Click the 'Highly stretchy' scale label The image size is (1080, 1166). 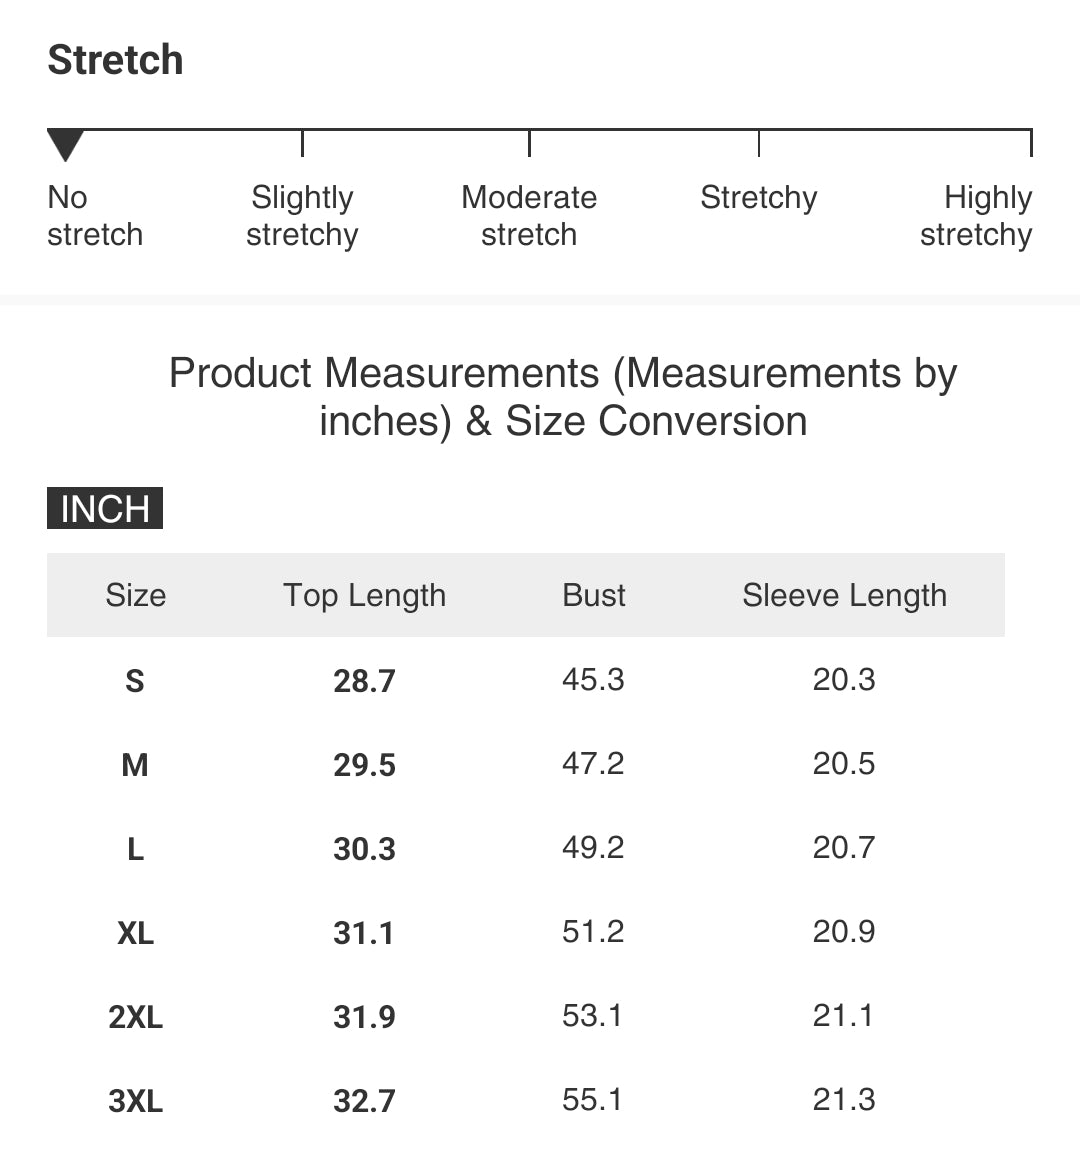(x=976, y=216)
